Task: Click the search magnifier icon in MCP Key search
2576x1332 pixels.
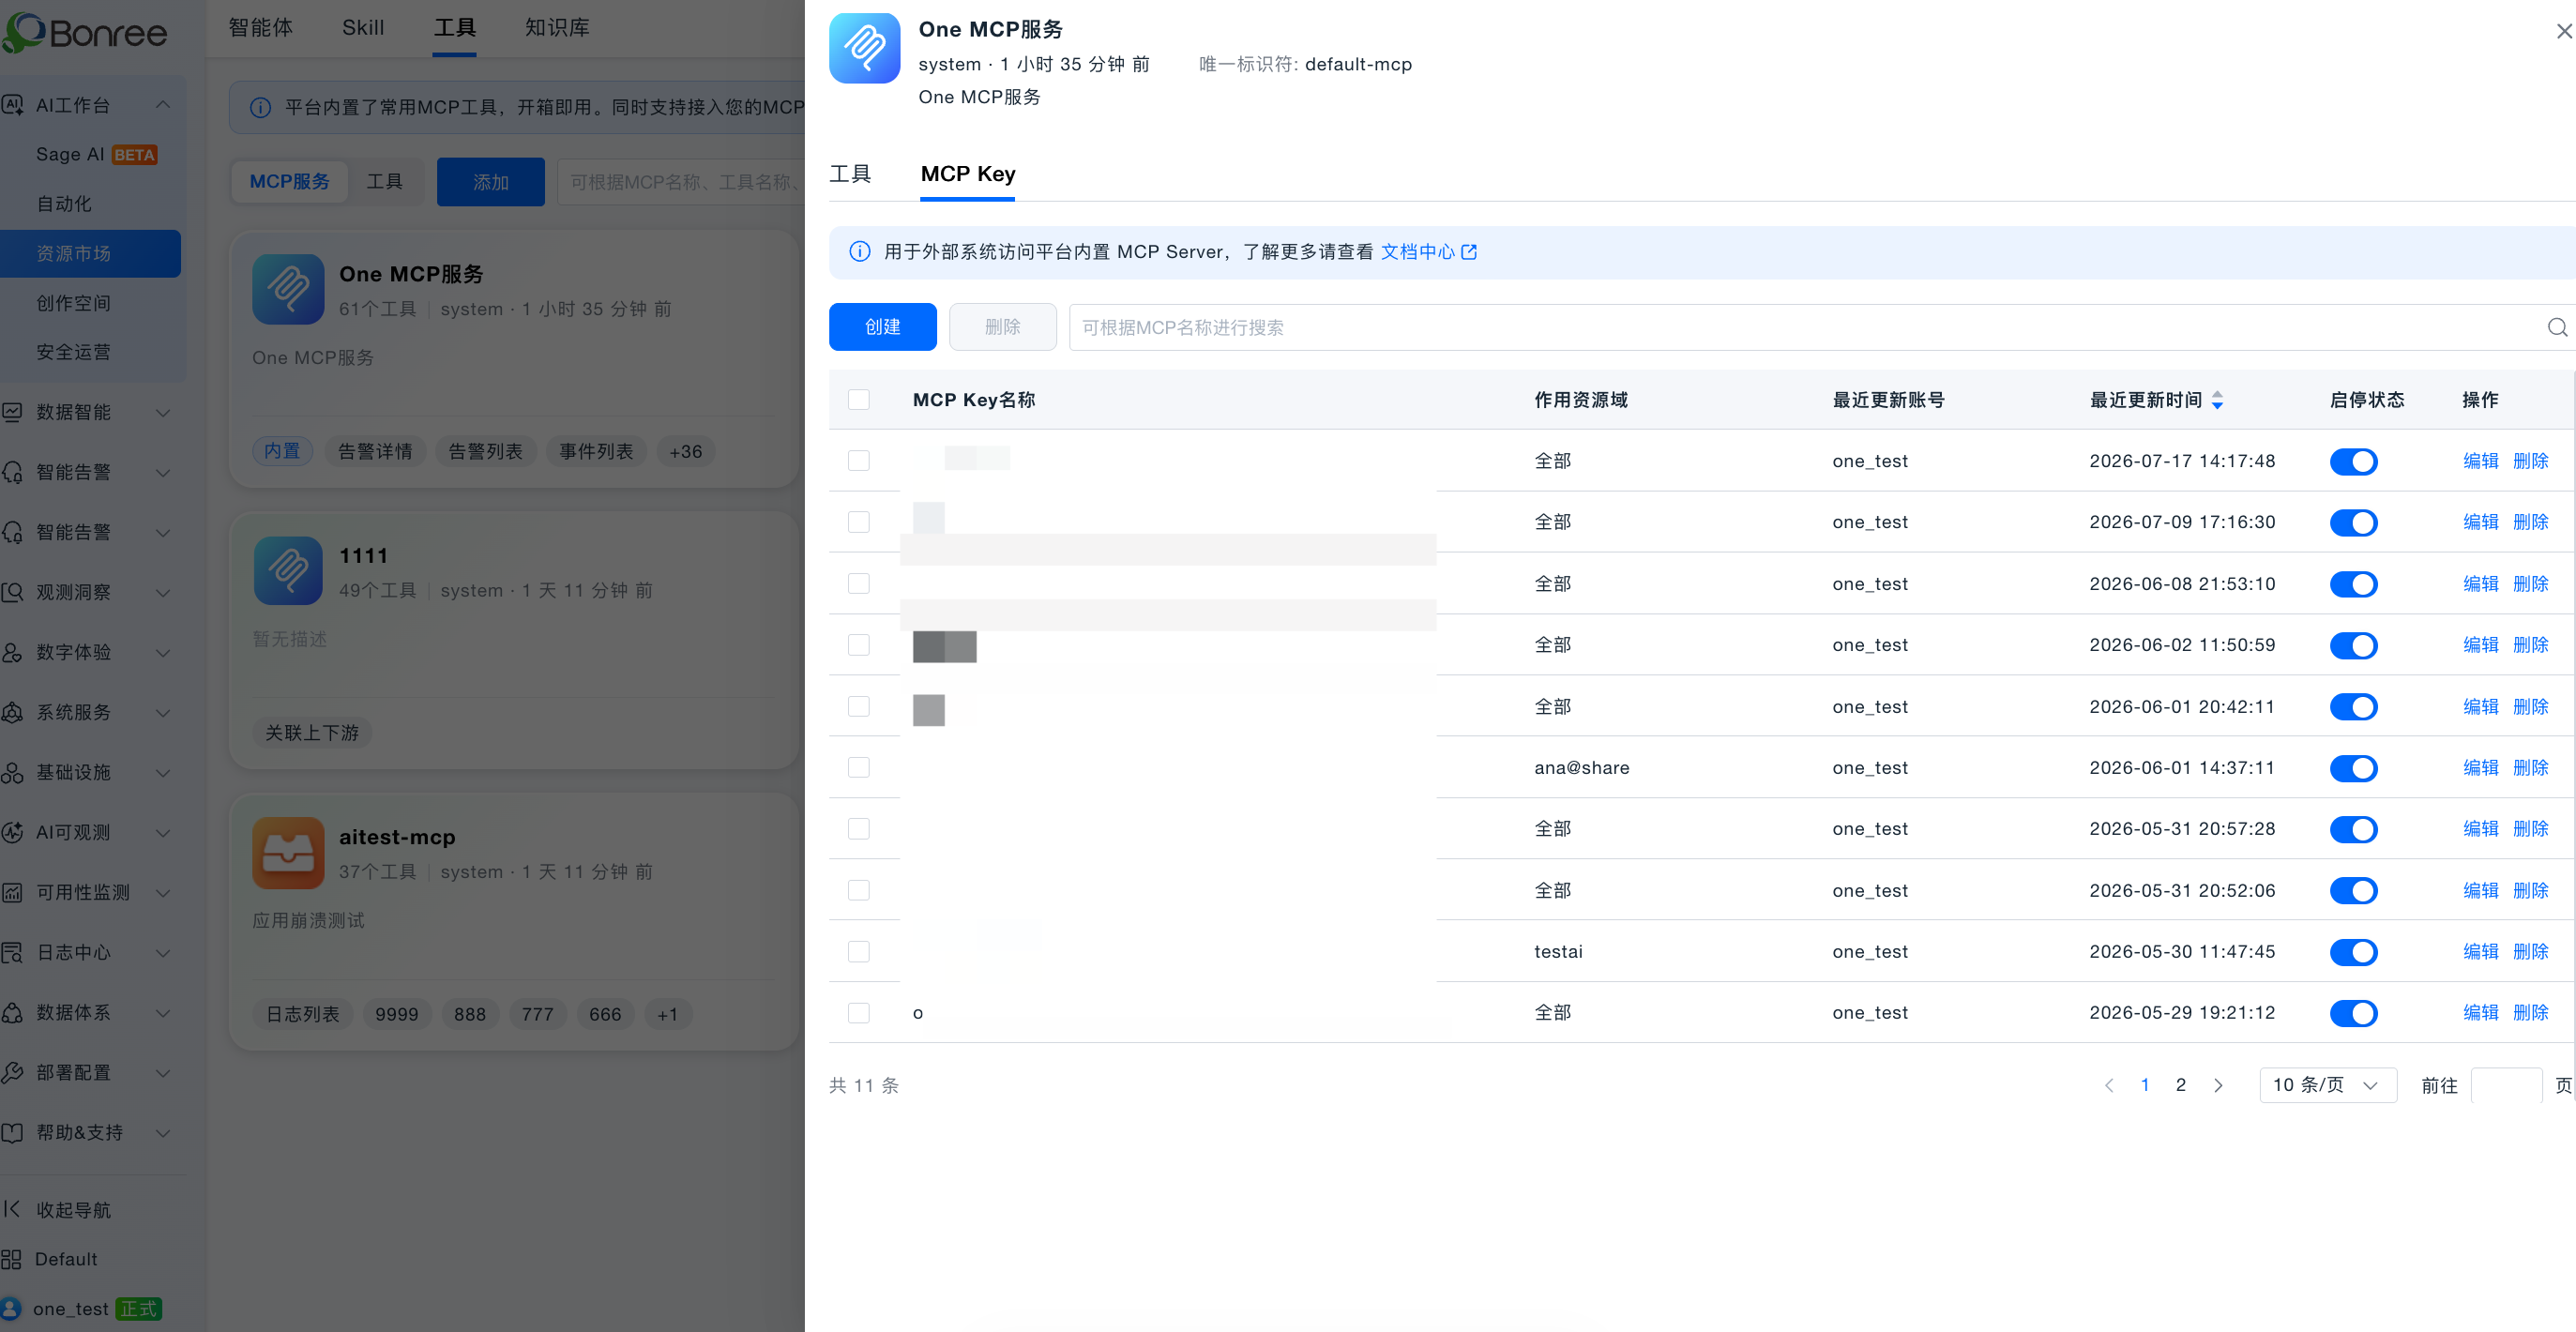Action: click(2557, 327)
